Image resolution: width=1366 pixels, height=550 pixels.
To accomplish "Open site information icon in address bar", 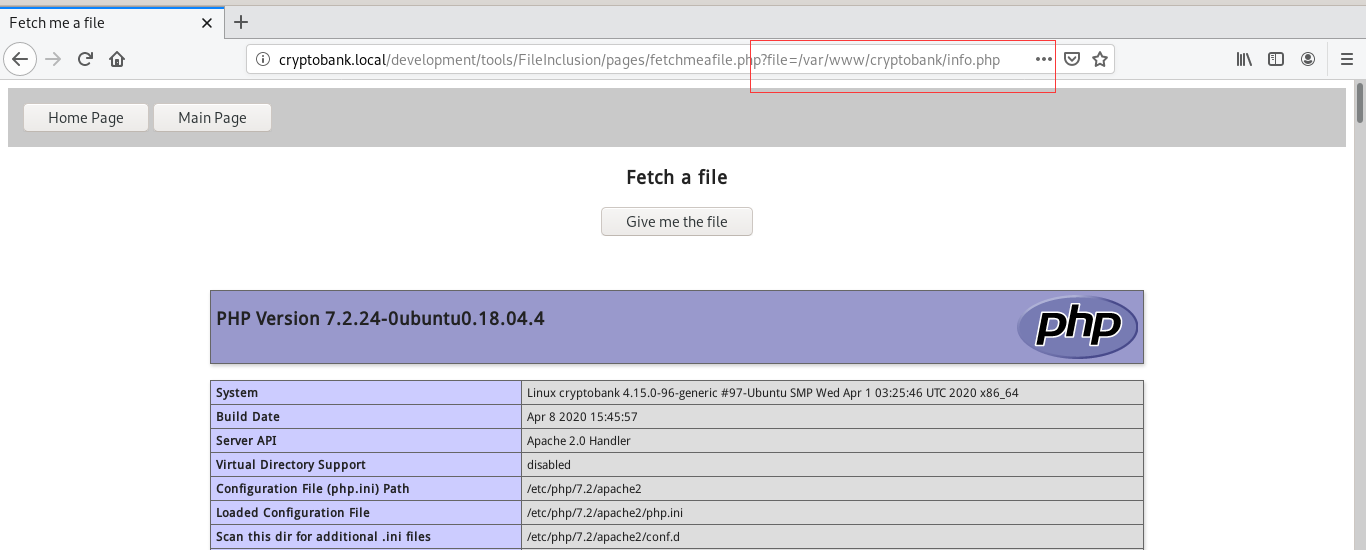I will [x=263, y=60].
